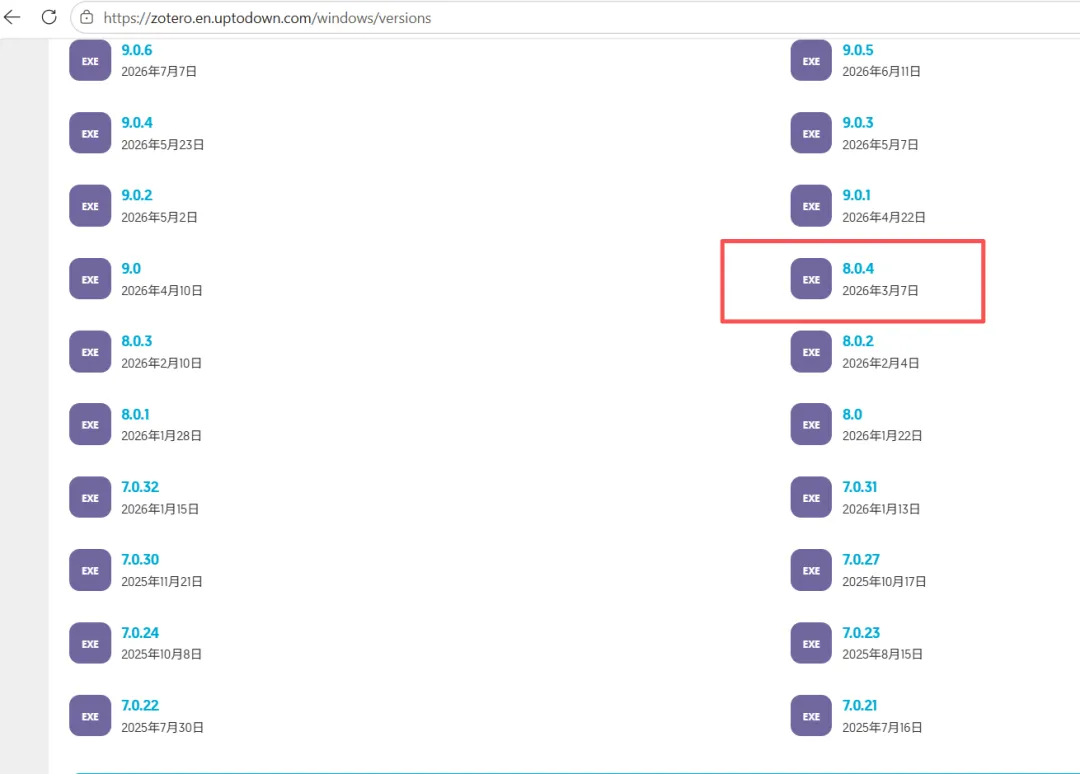Click EXE icon beside version 9.0.2
The image size is (1080, 774).
pyautogui.click(x=90, y=206)
